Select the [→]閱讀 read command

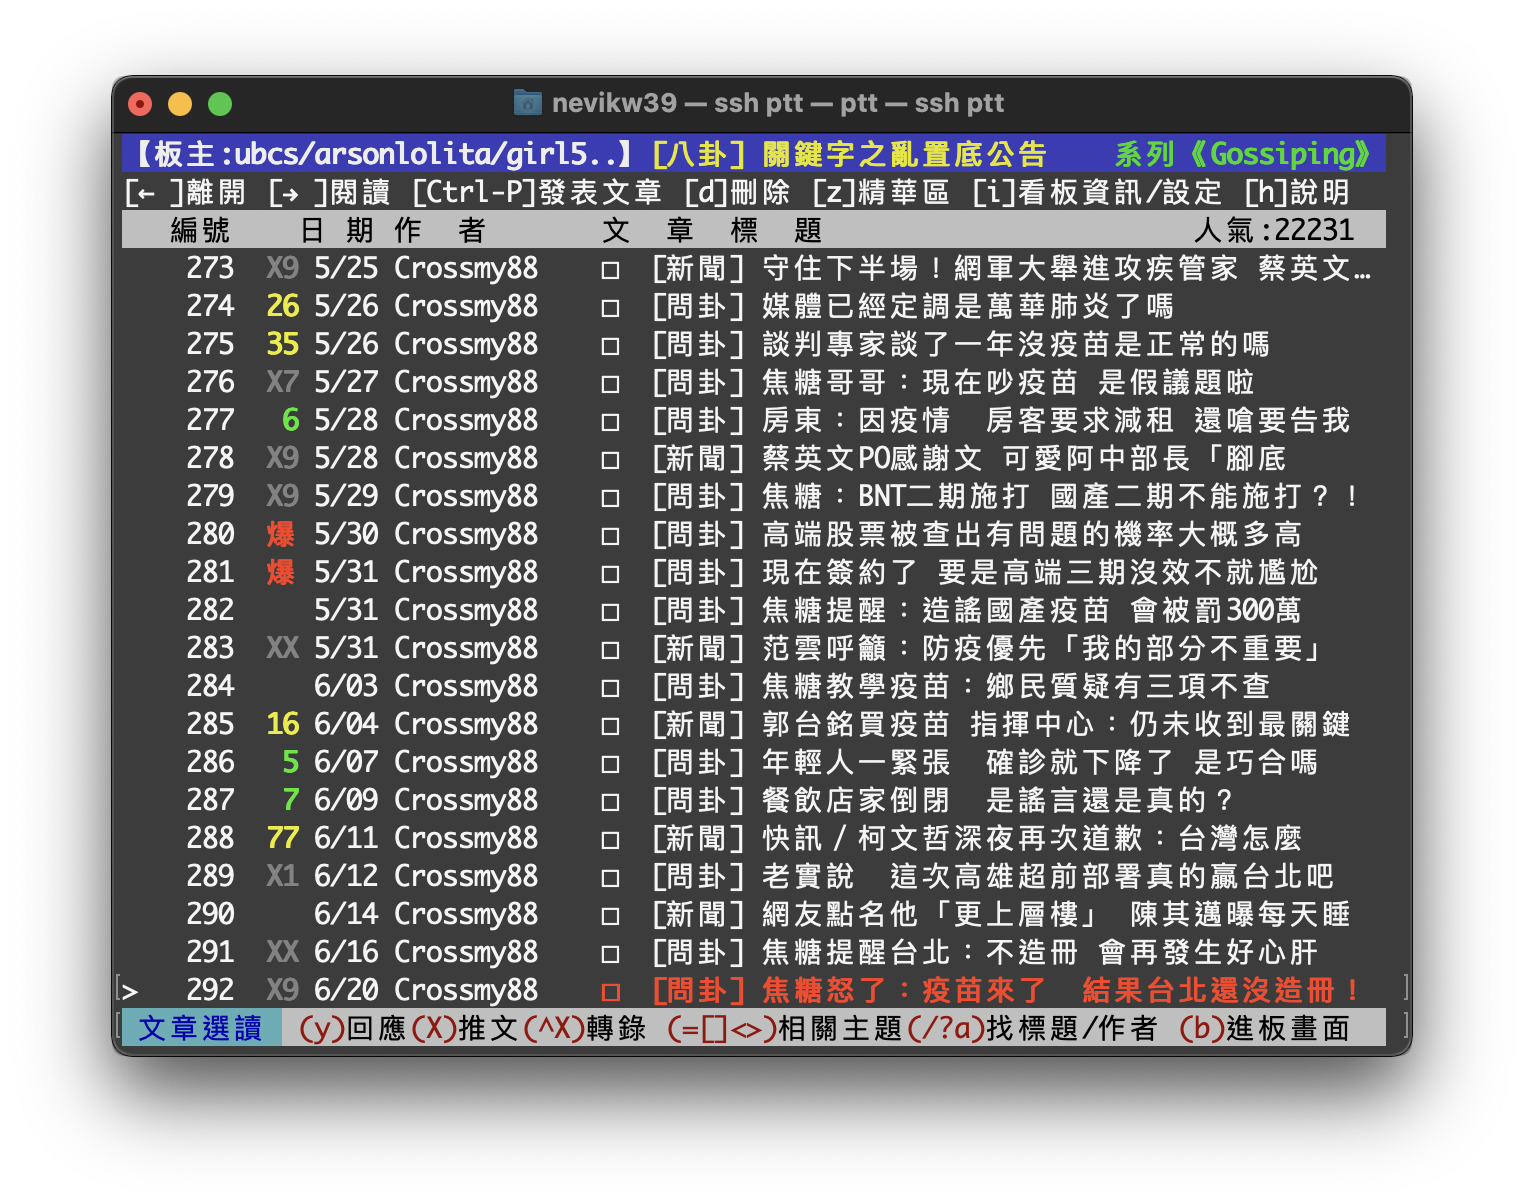329,192
